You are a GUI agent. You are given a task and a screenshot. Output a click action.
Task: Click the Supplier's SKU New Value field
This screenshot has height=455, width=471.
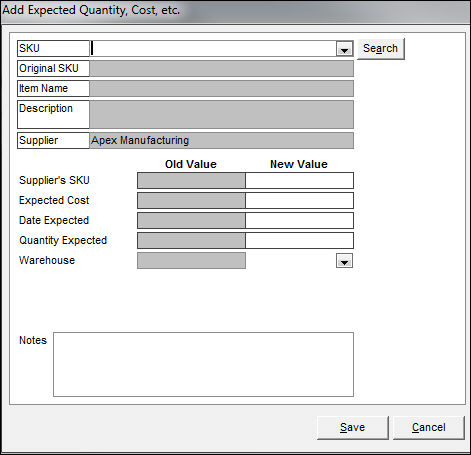coord(299,181)
